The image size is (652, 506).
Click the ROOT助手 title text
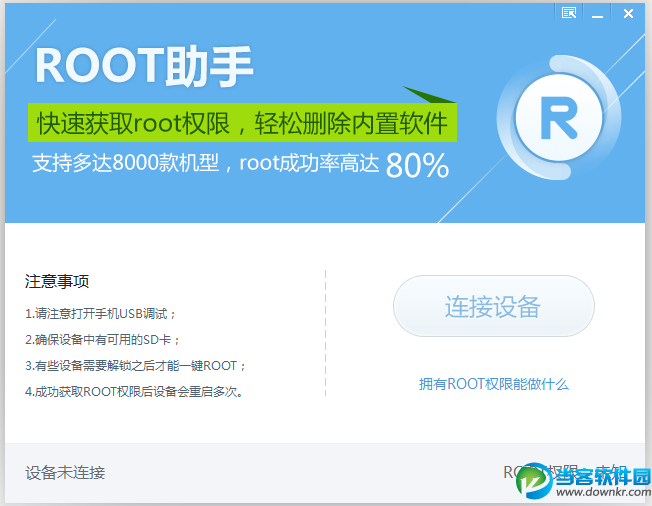pos(144,66)
